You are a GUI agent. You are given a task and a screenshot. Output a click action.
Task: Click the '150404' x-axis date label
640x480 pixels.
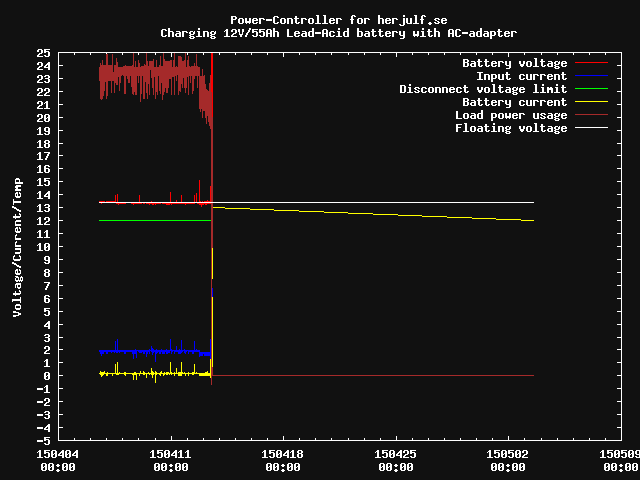pos(58,453)
